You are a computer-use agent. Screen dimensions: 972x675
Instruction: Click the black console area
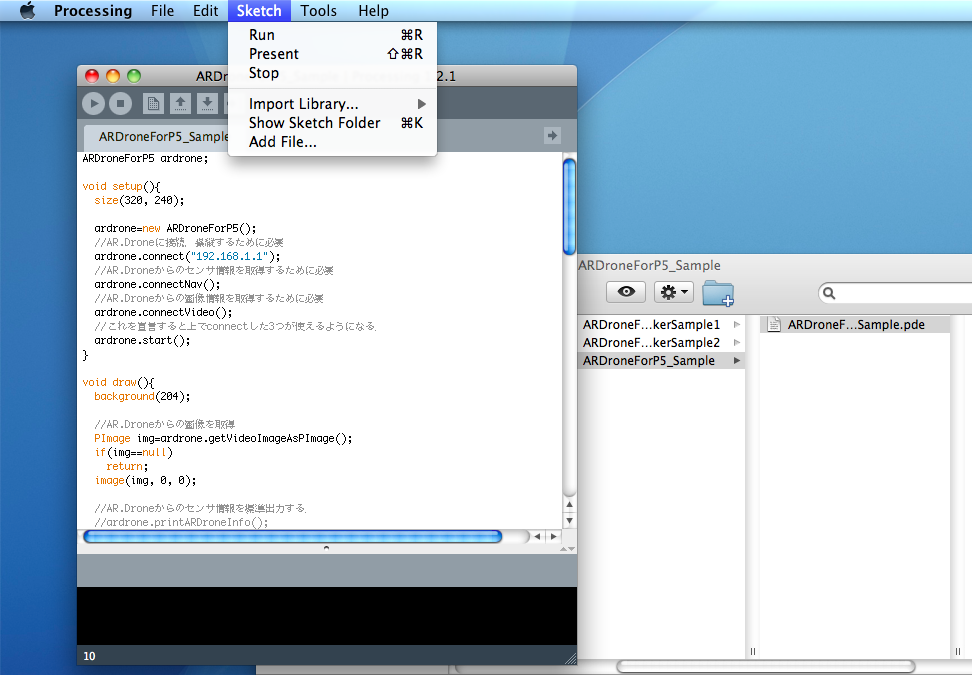327,615
